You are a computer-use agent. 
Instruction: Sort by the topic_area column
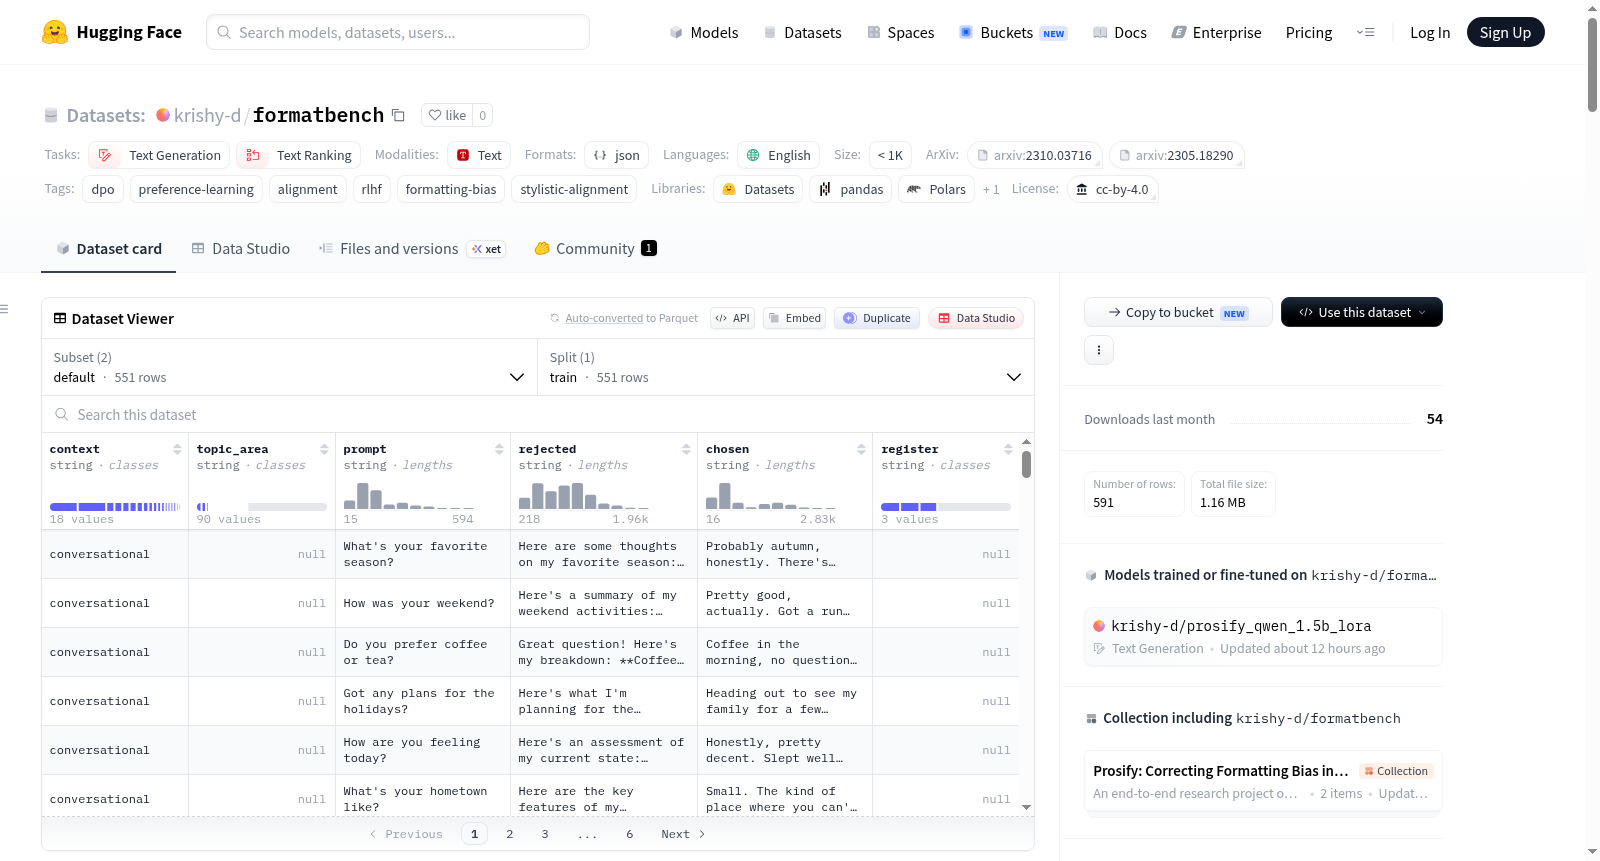coord(324,449)
